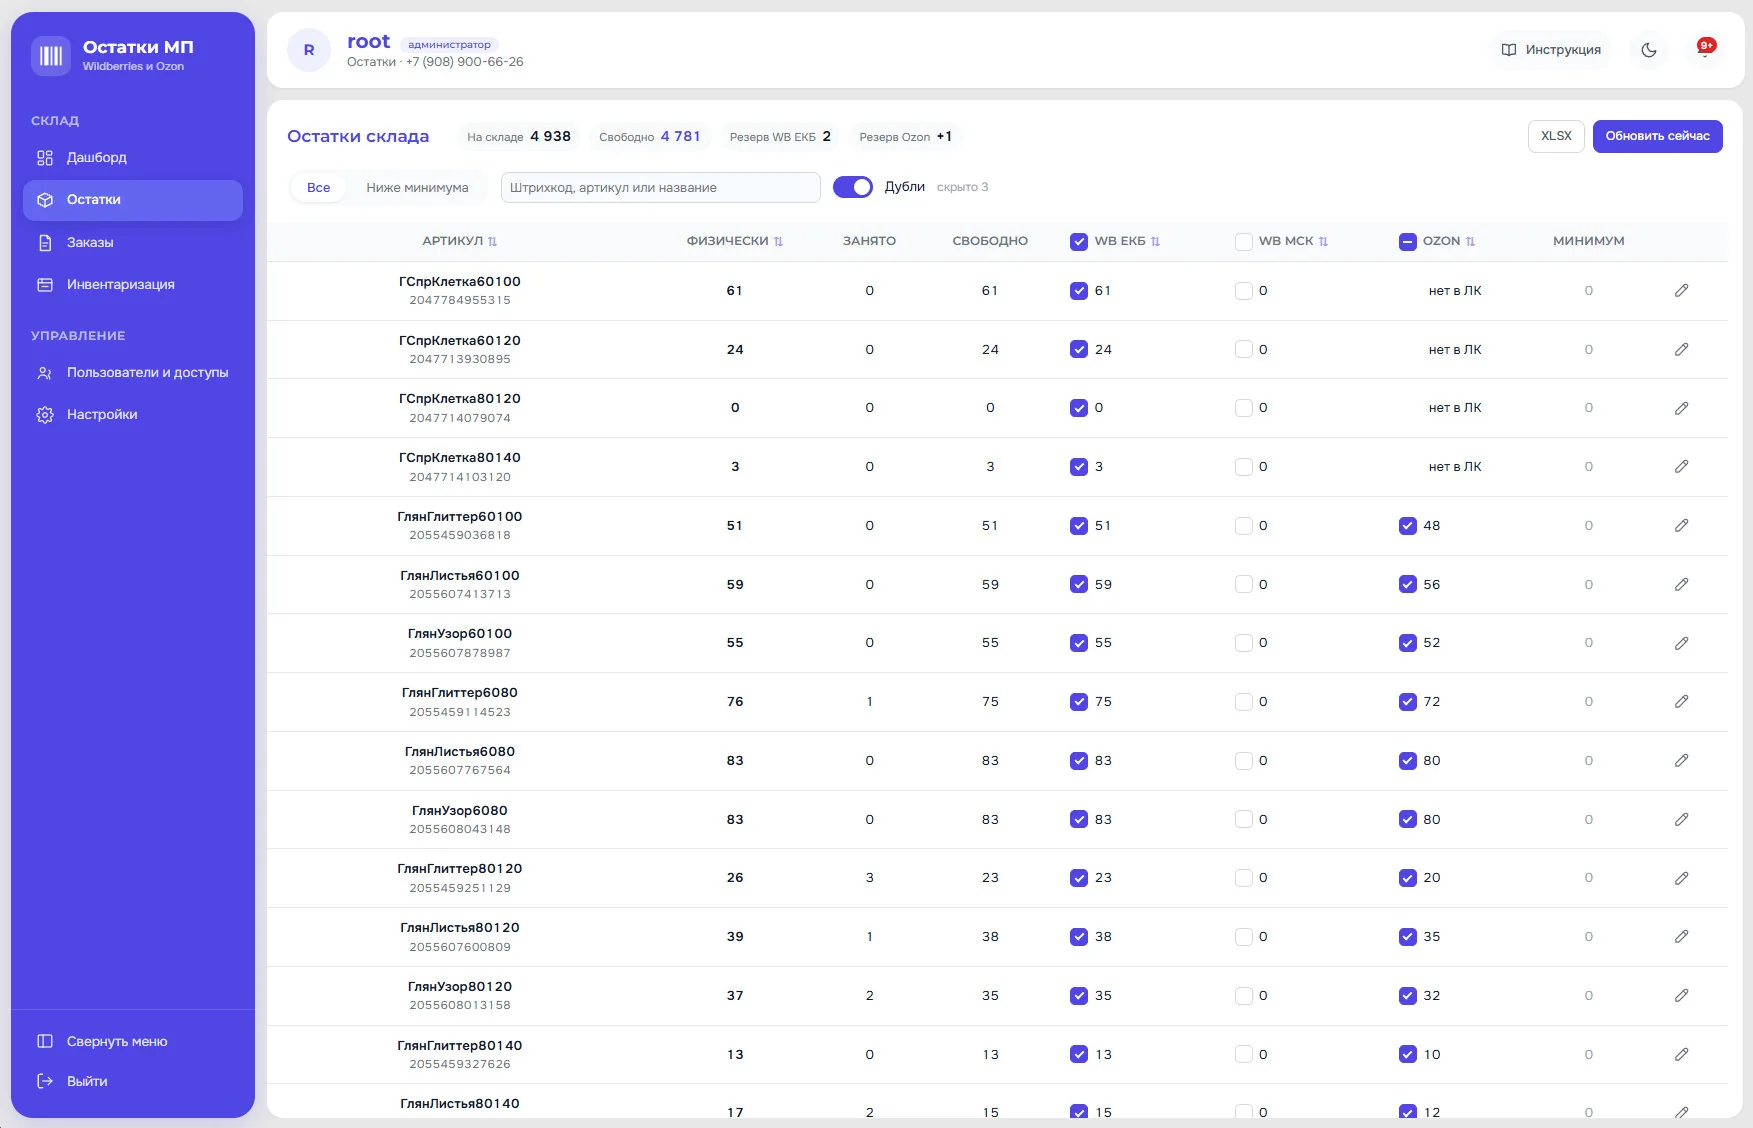1753x1128 pixels.
Task: Edit row ГлянГлиттер80120 with pencil icon
Action: click(1681, 878)
